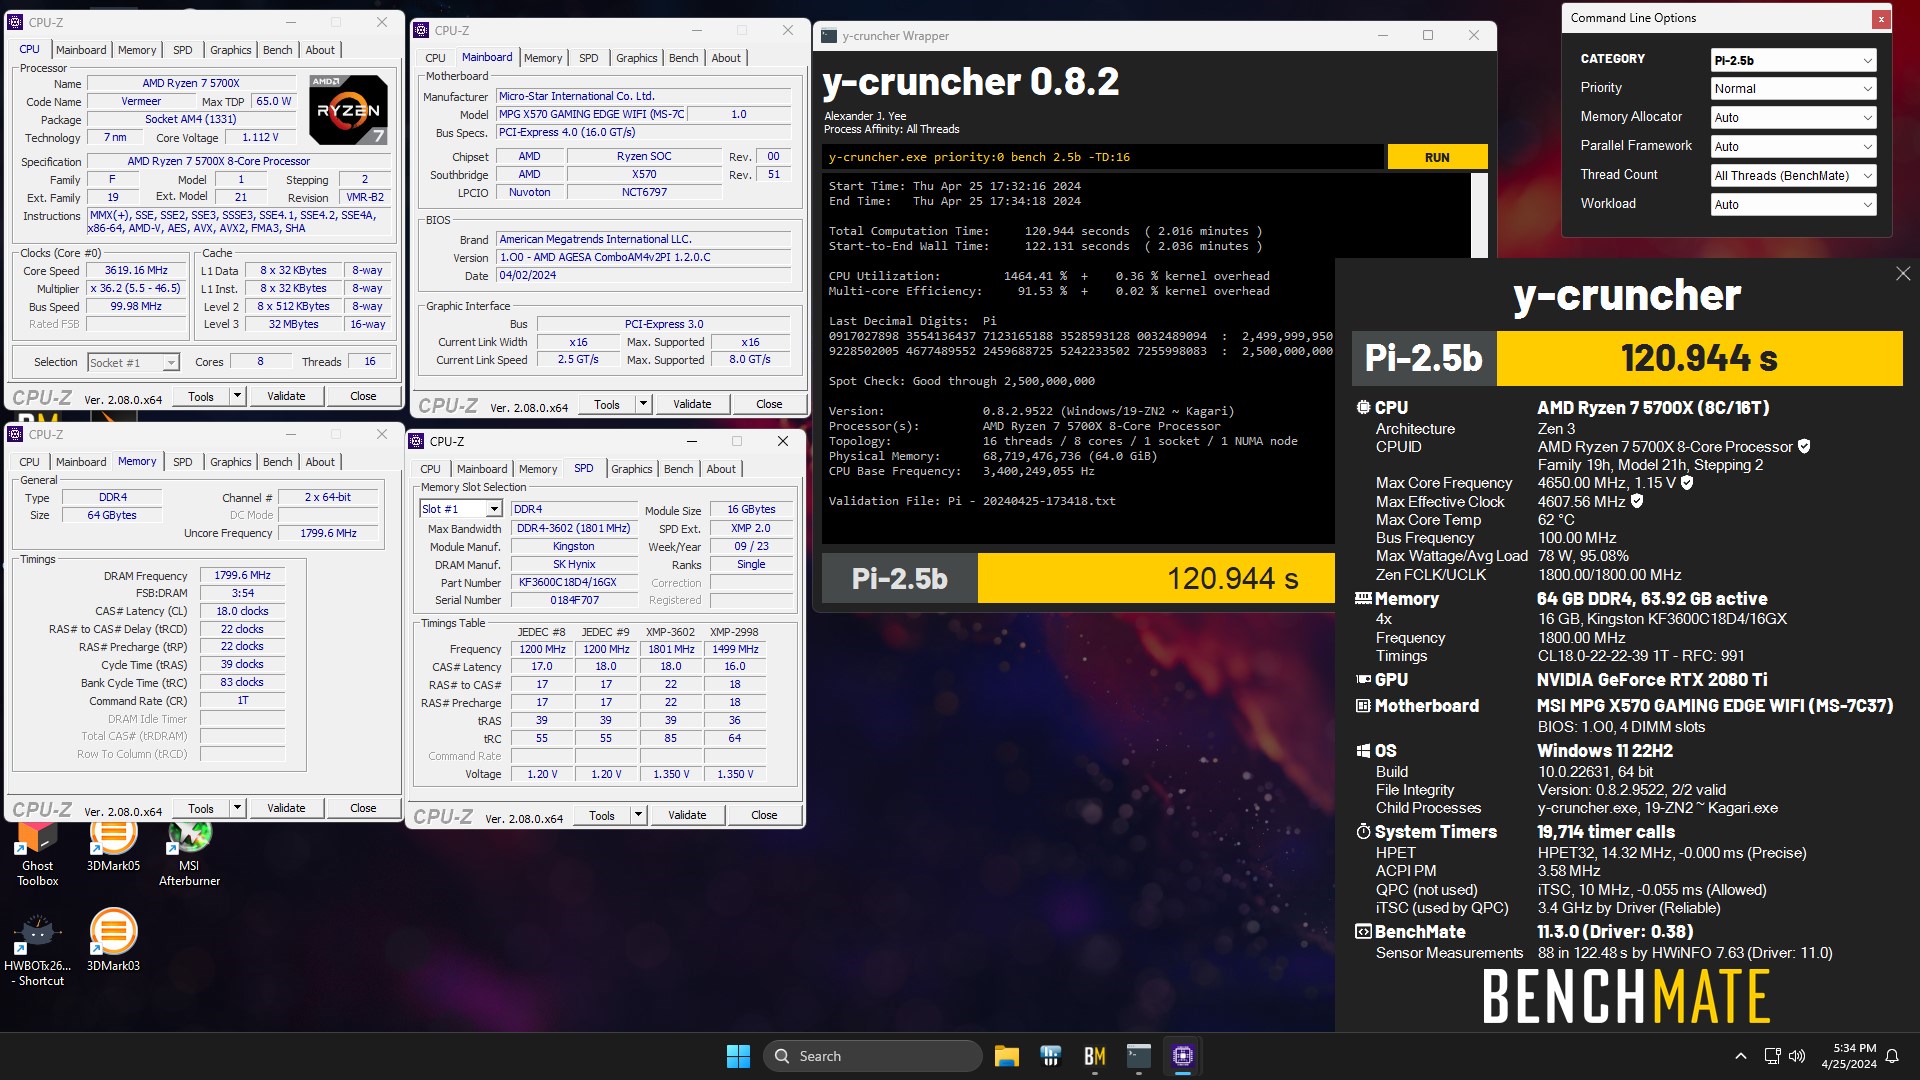The image size is (1920, 1080).
Task: Click the BIOS Date 04/02/2024 field
Action: (x=643, y=275)
